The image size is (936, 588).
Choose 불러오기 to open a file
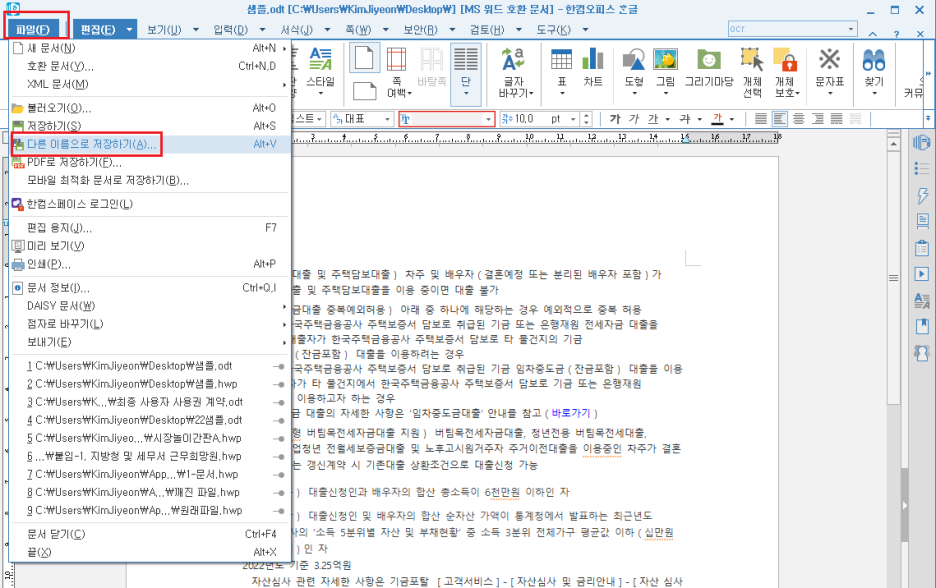[149, 108]
